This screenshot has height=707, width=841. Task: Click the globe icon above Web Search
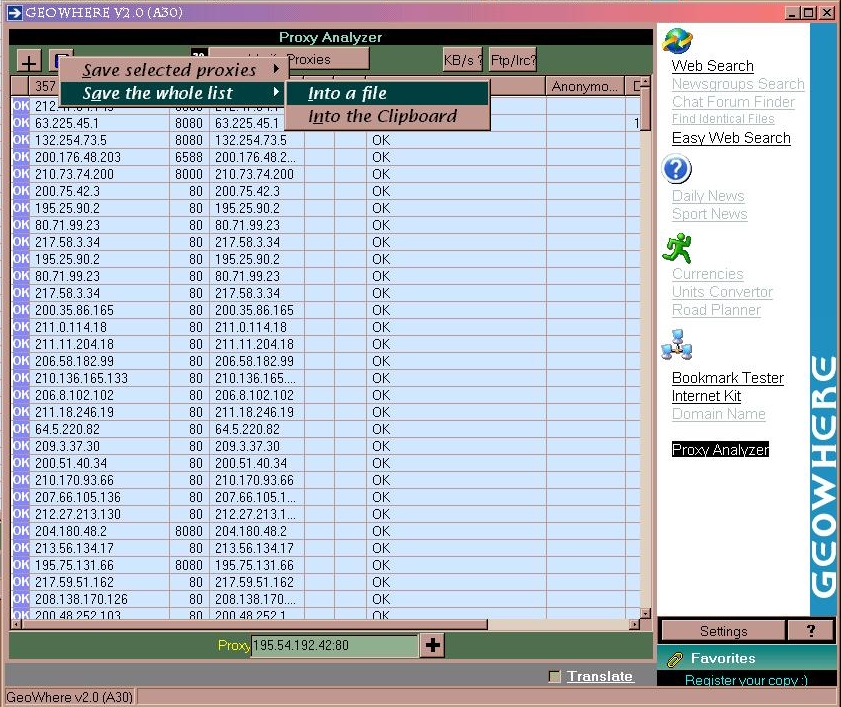pos(677,41)
